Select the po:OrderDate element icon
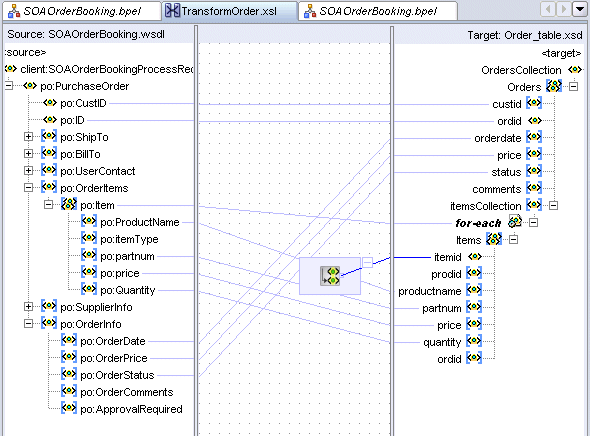 coord(69,340)
